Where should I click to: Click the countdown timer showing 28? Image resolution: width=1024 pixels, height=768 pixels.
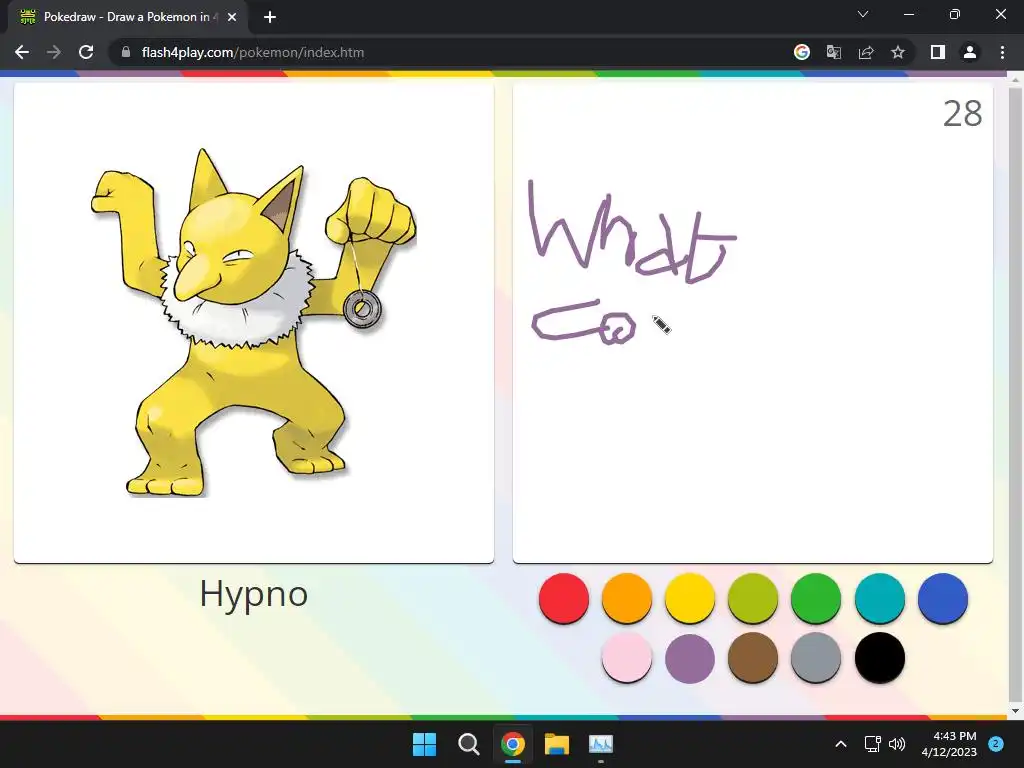tap(963, 114)
